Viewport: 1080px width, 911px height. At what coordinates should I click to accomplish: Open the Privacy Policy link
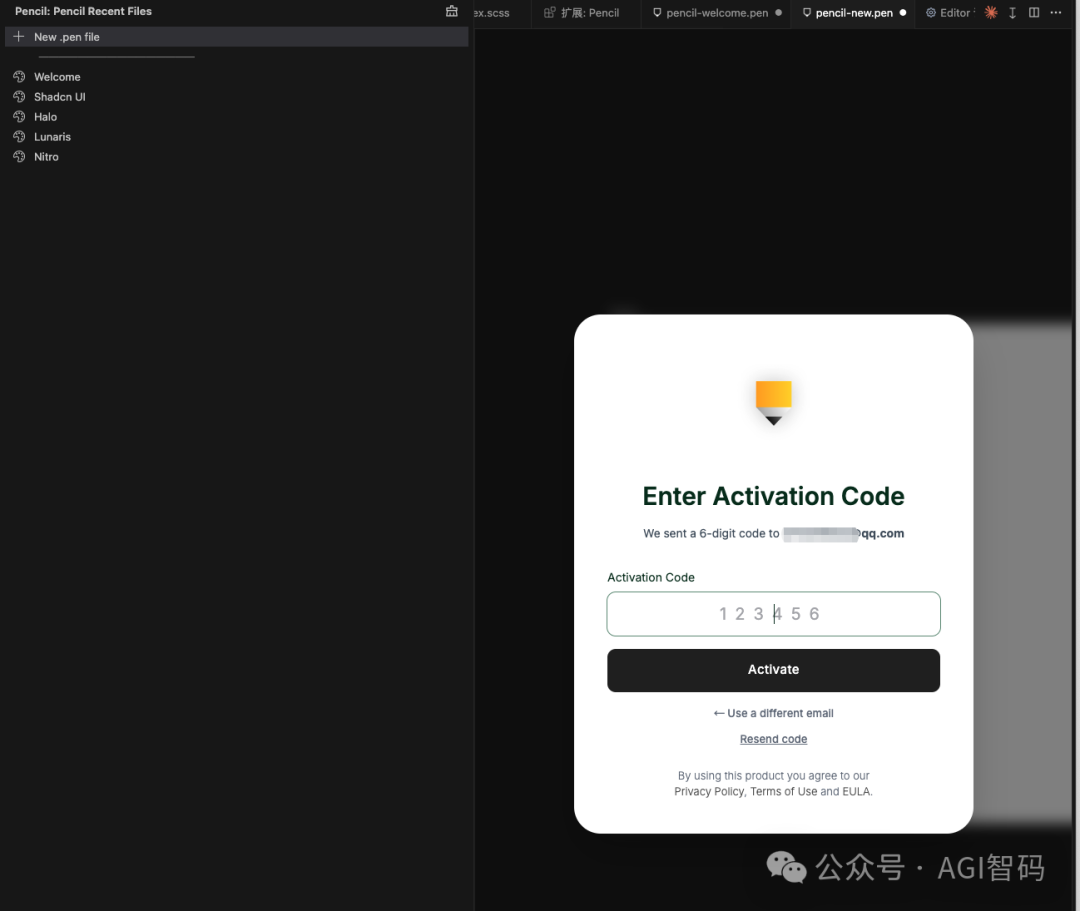point(709,792)
